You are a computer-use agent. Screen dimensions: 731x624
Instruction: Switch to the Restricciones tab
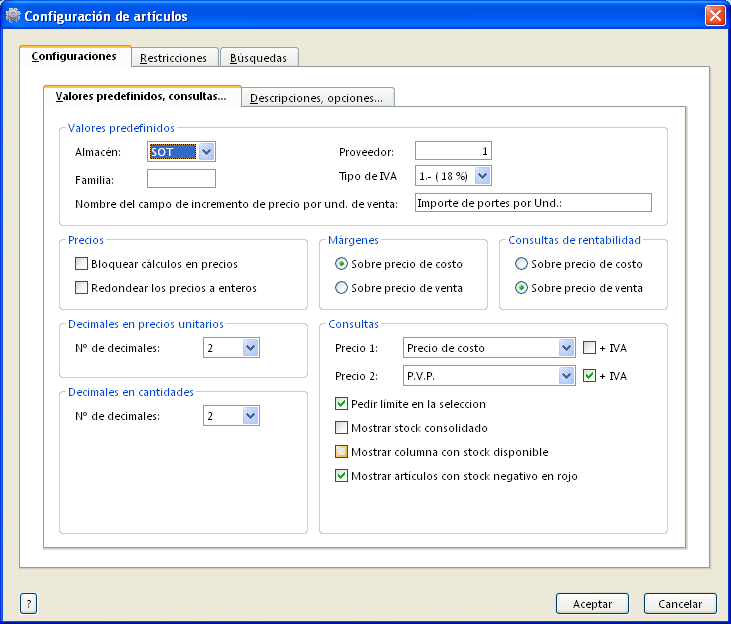tap(174, 58)
